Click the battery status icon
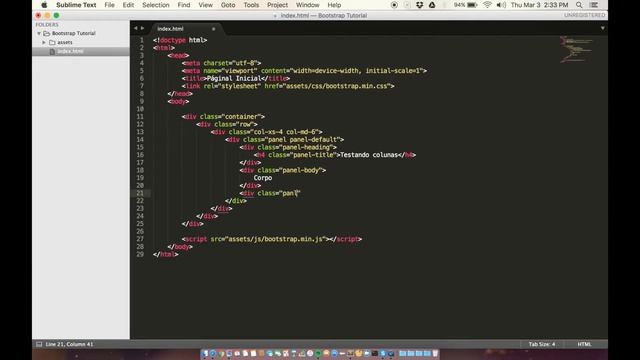Viewport: 640px width, 360px height. [472, 5]
